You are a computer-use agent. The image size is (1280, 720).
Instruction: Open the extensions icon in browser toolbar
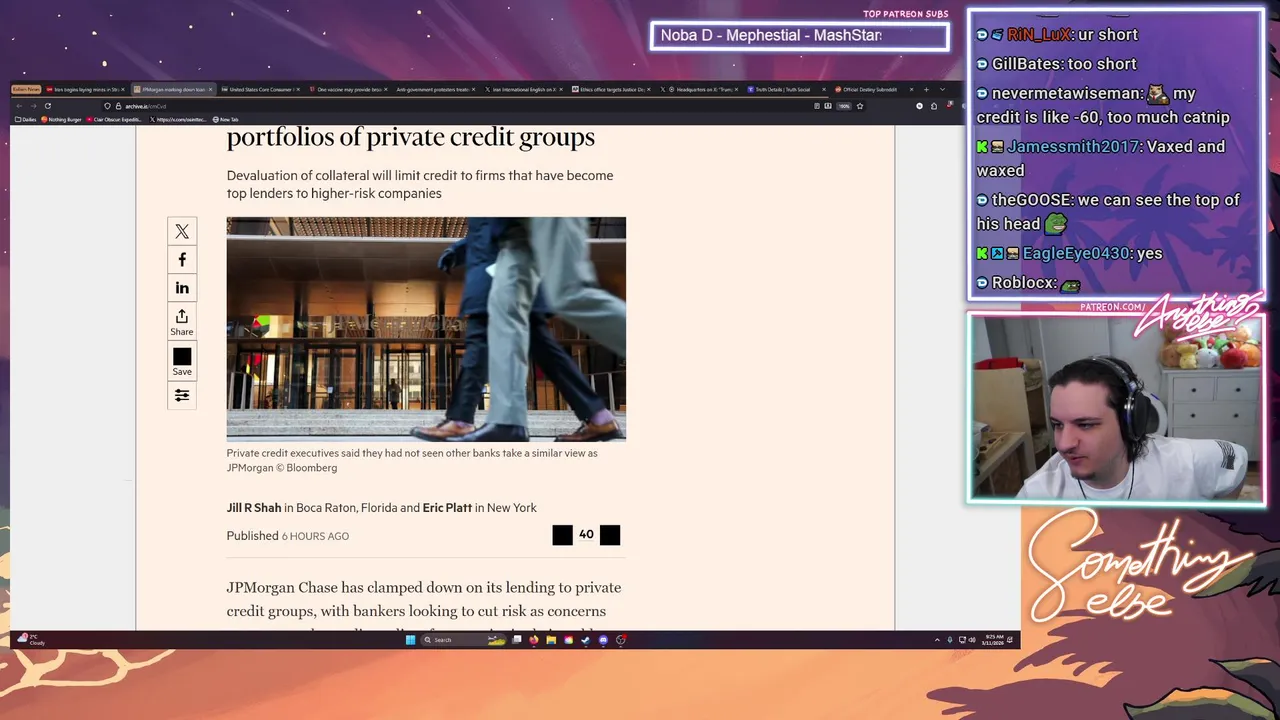(934, 106)
